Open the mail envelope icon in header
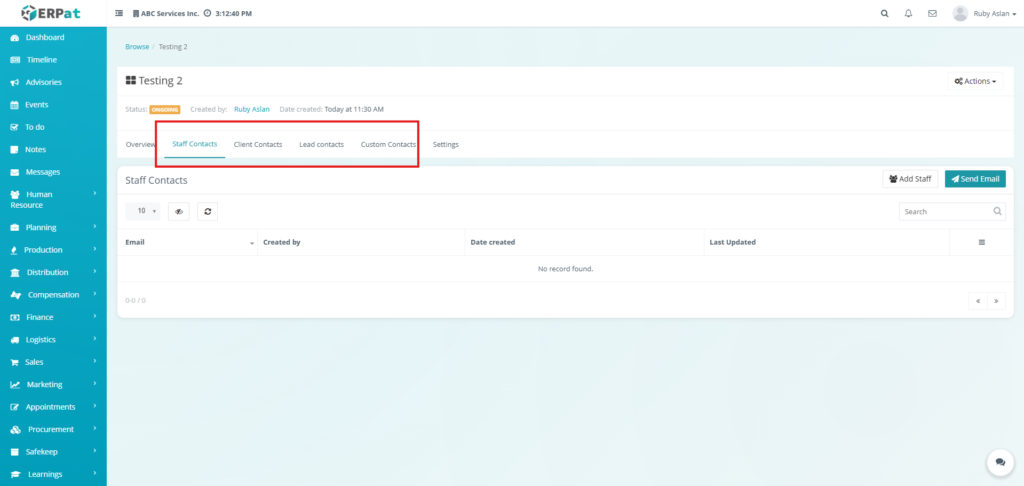1024x486 pixels. [932, 14]
